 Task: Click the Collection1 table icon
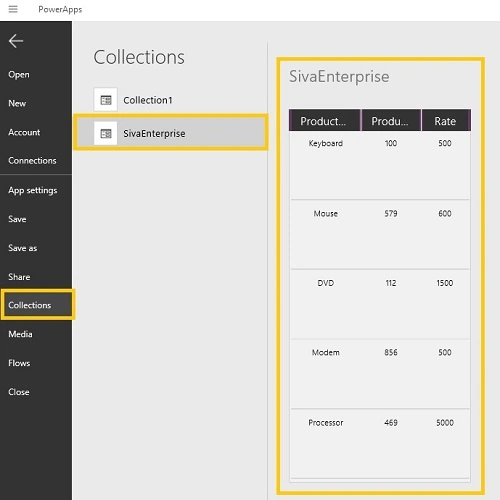[106, 100]
